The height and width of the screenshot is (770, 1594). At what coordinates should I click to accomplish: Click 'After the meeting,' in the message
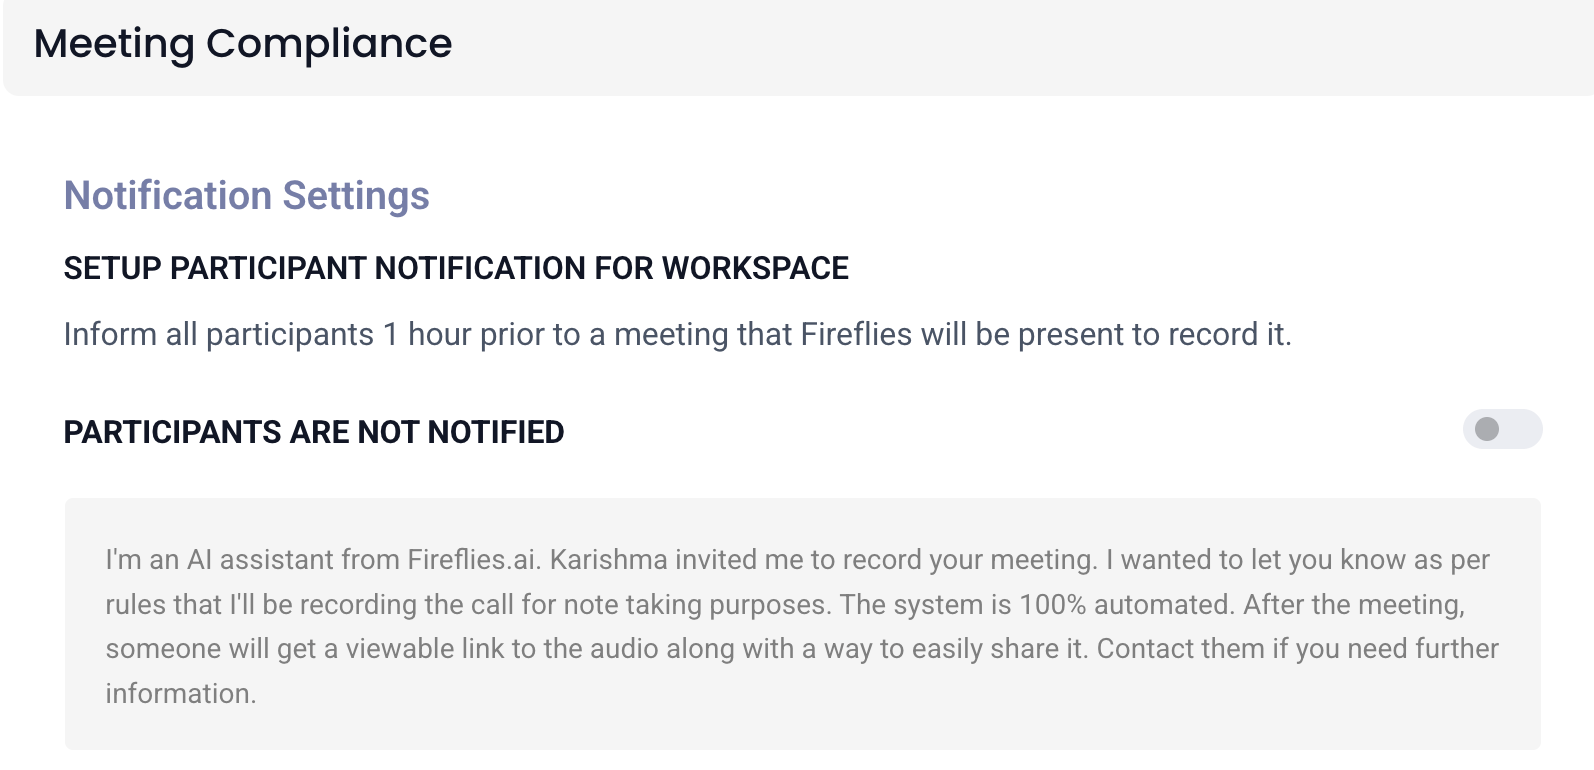(1353, 604)
